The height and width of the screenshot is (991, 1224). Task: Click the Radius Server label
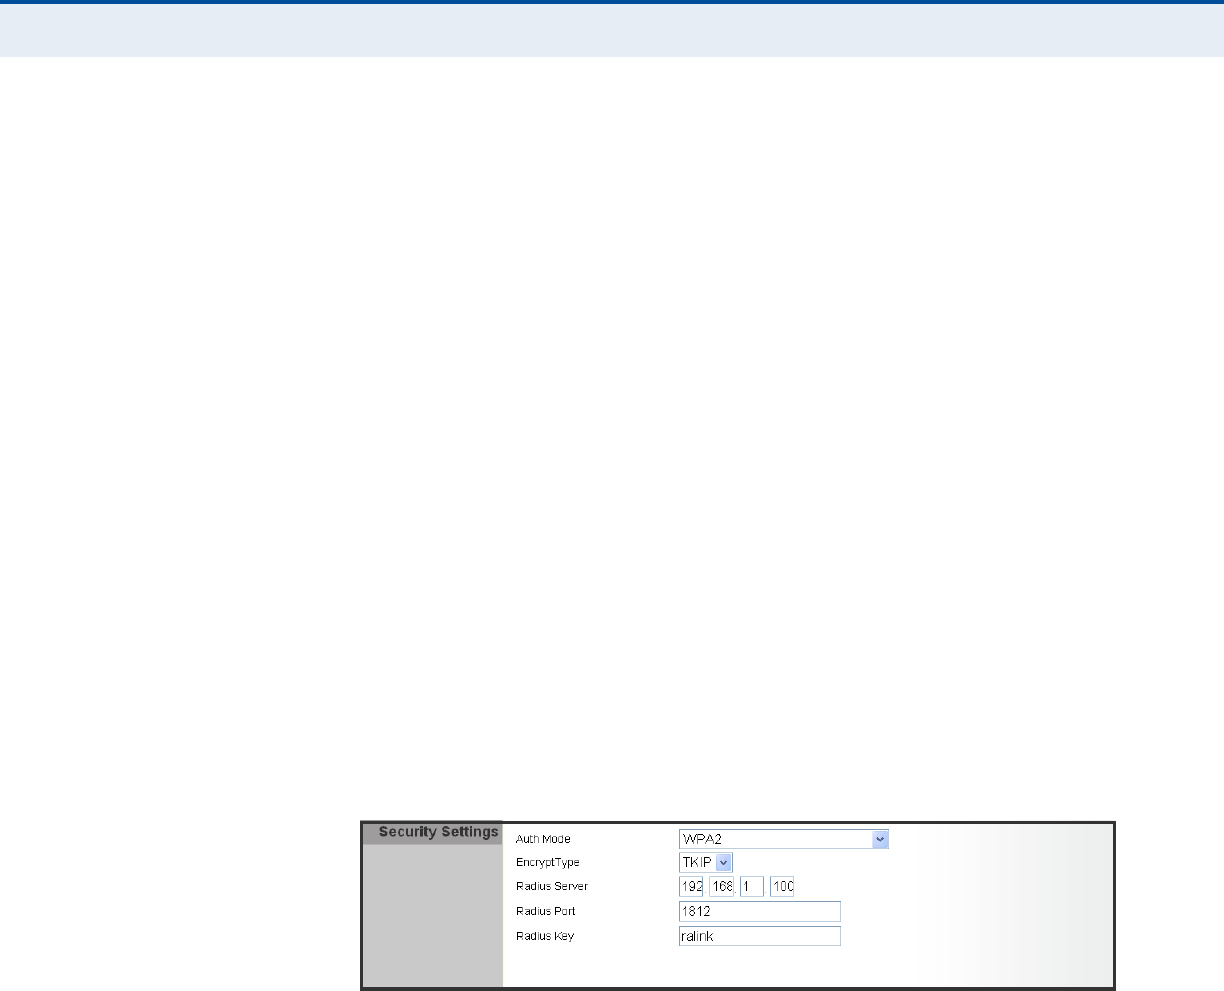click(552, 887)
